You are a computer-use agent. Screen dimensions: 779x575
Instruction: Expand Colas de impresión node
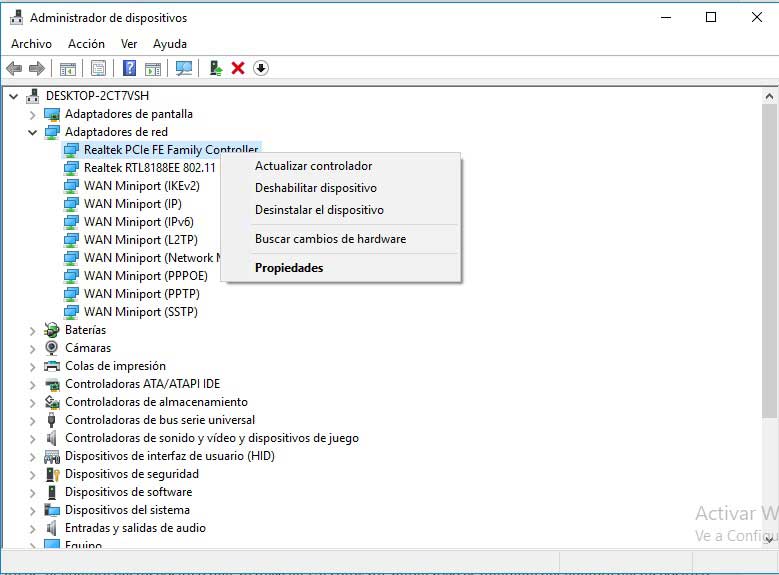click(32, 367)
